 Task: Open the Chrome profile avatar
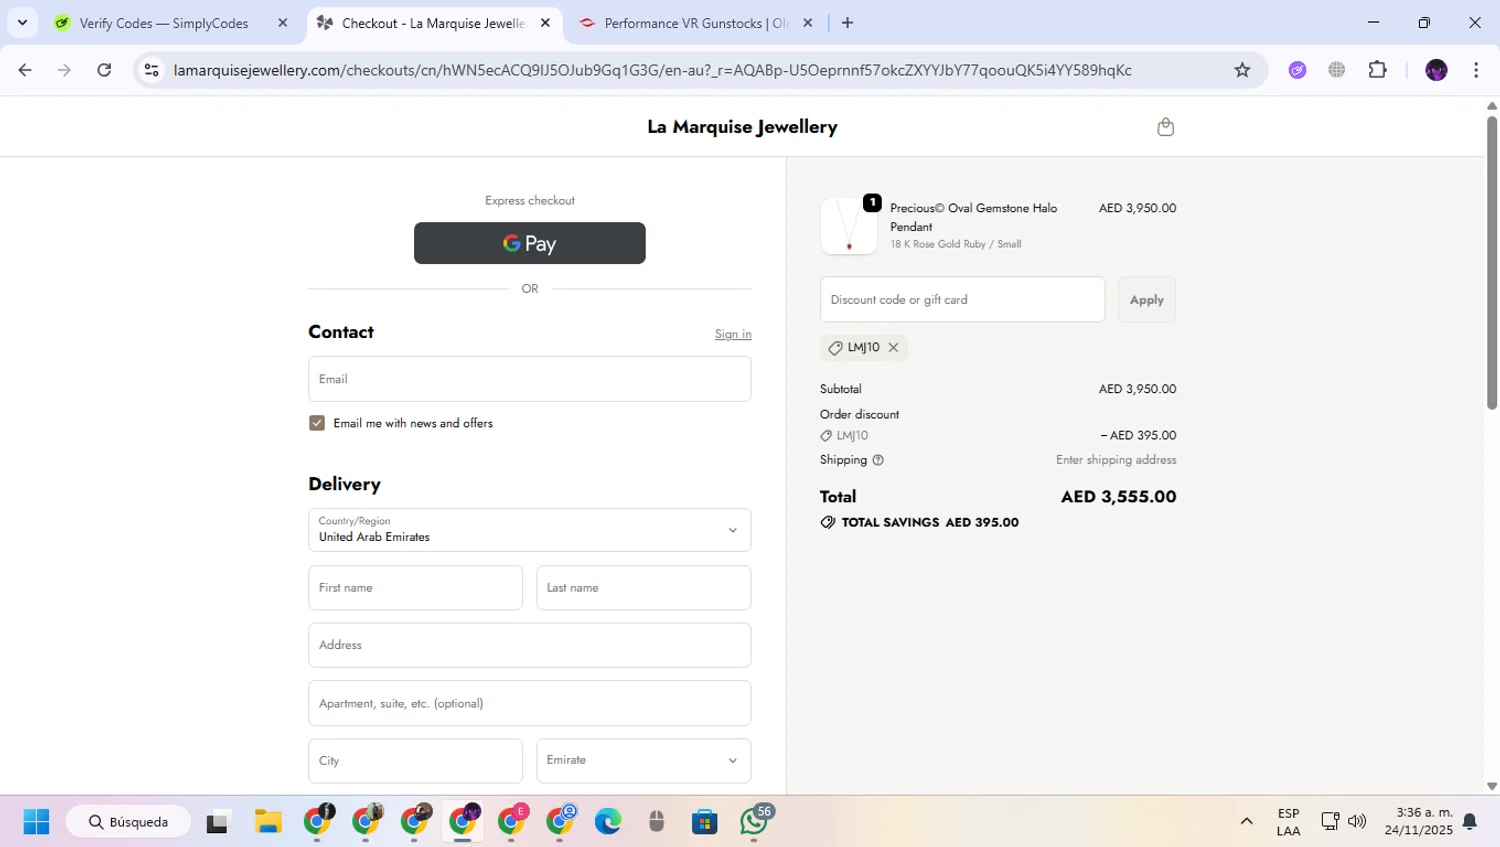[1436, 70]
